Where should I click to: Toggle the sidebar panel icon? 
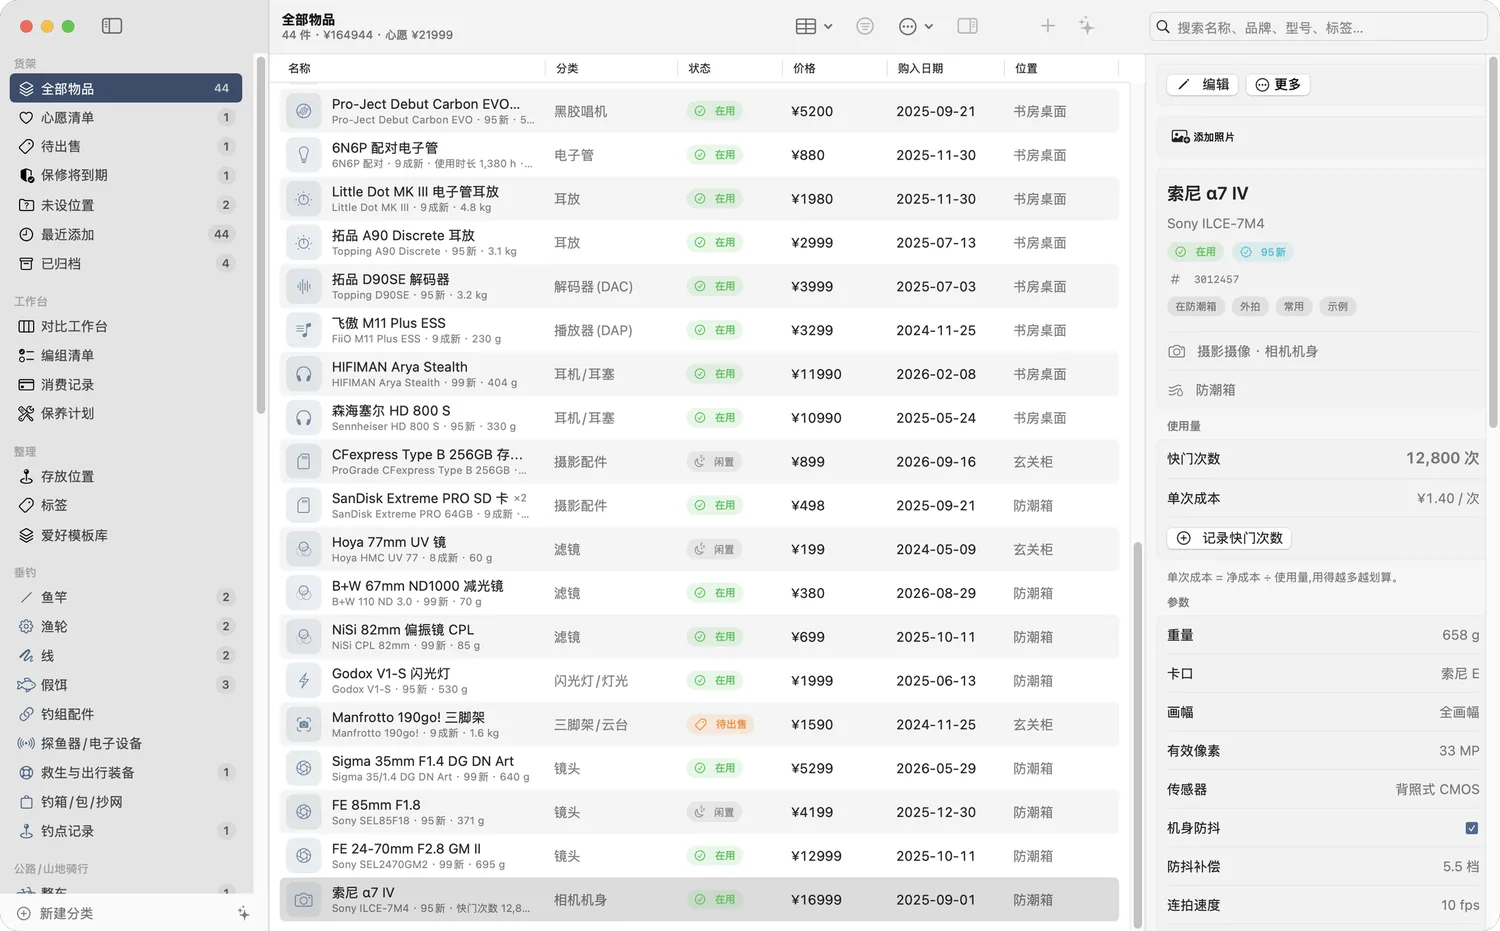coord(112,26)
